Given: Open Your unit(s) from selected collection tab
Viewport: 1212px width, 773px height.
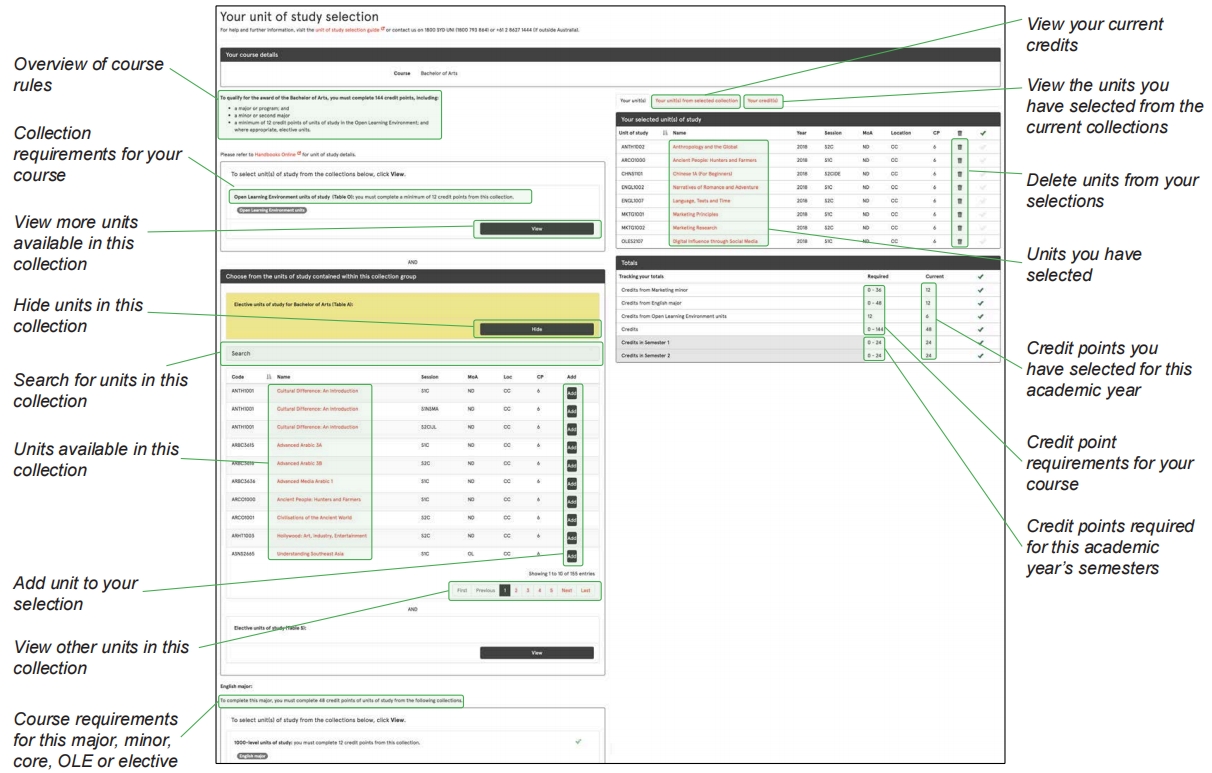Looking at the screenshot, I should click(696, 101).
